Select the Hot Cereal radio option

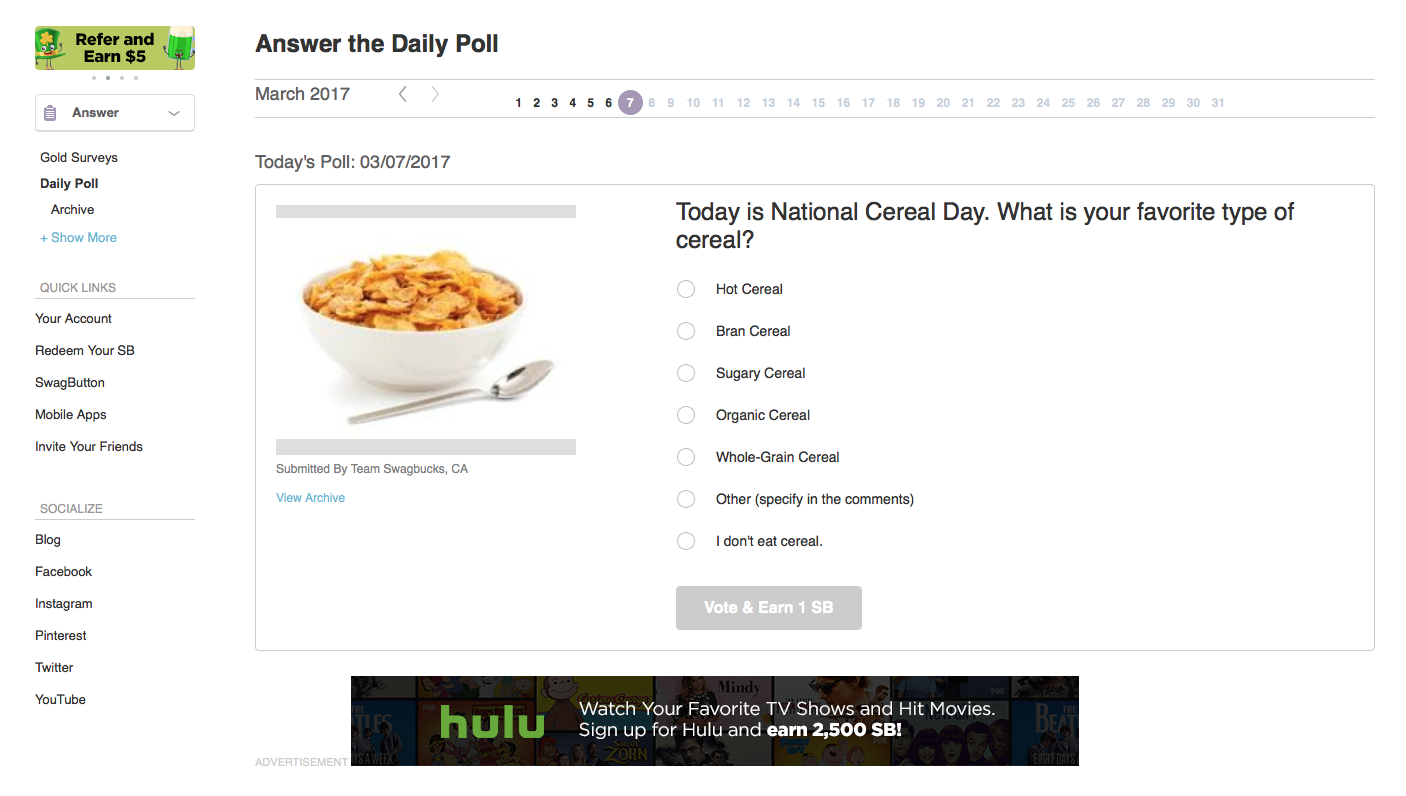point(686,289)
